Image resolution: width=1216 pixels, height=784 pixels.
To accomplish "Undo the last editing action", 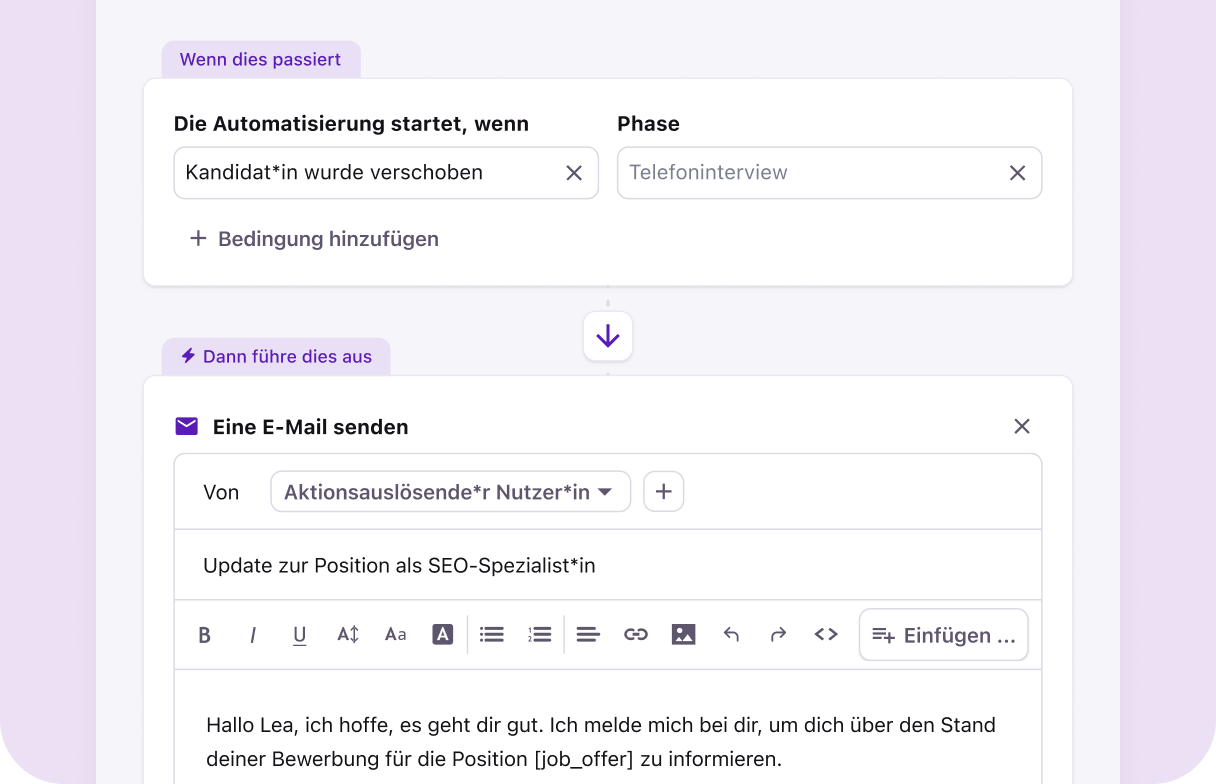I will (731, 634).
